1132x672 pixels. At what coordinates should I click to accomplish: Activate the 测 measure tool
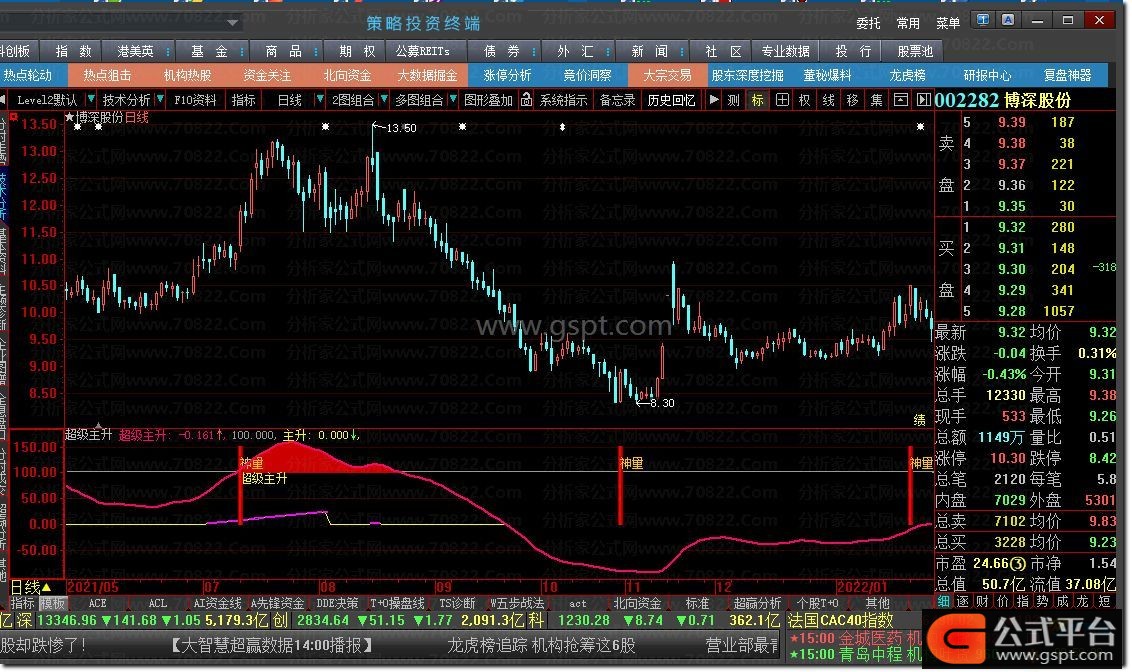click(733, 100)
